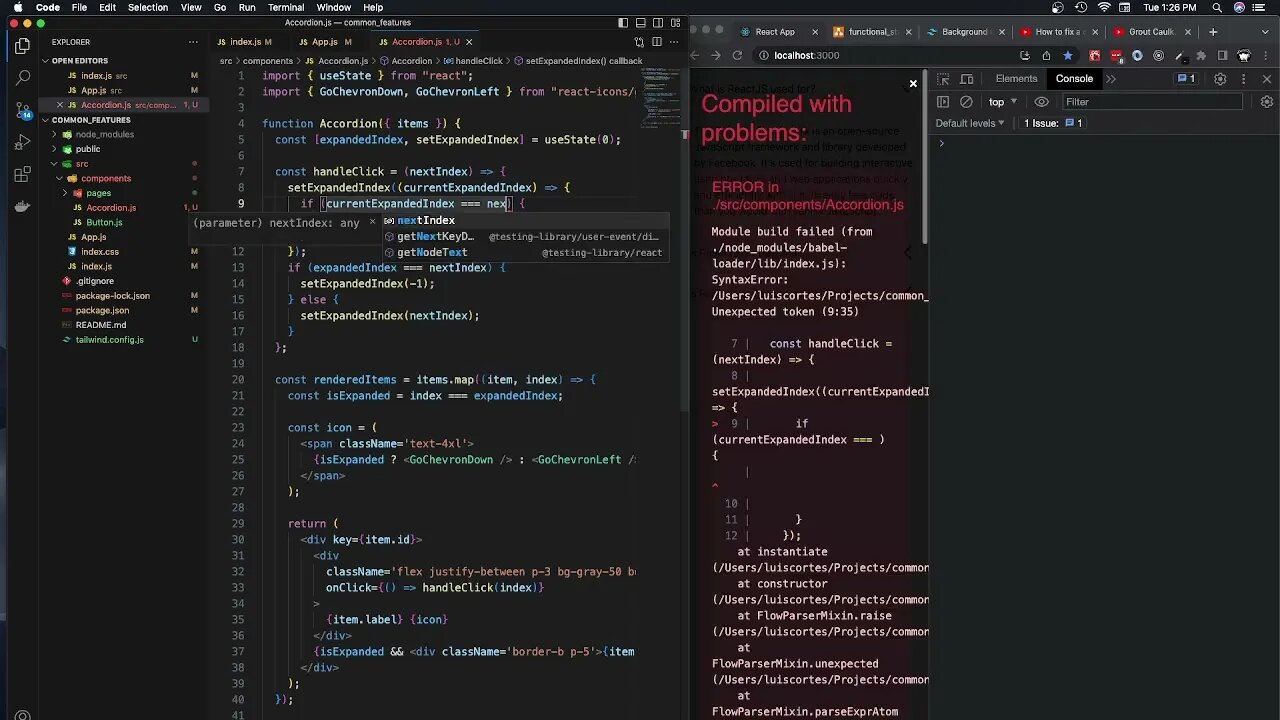The image size is (1280, 720).
Task: Open the Chrome extensions puzzle icon
Action: click(x=1201, y=55)
